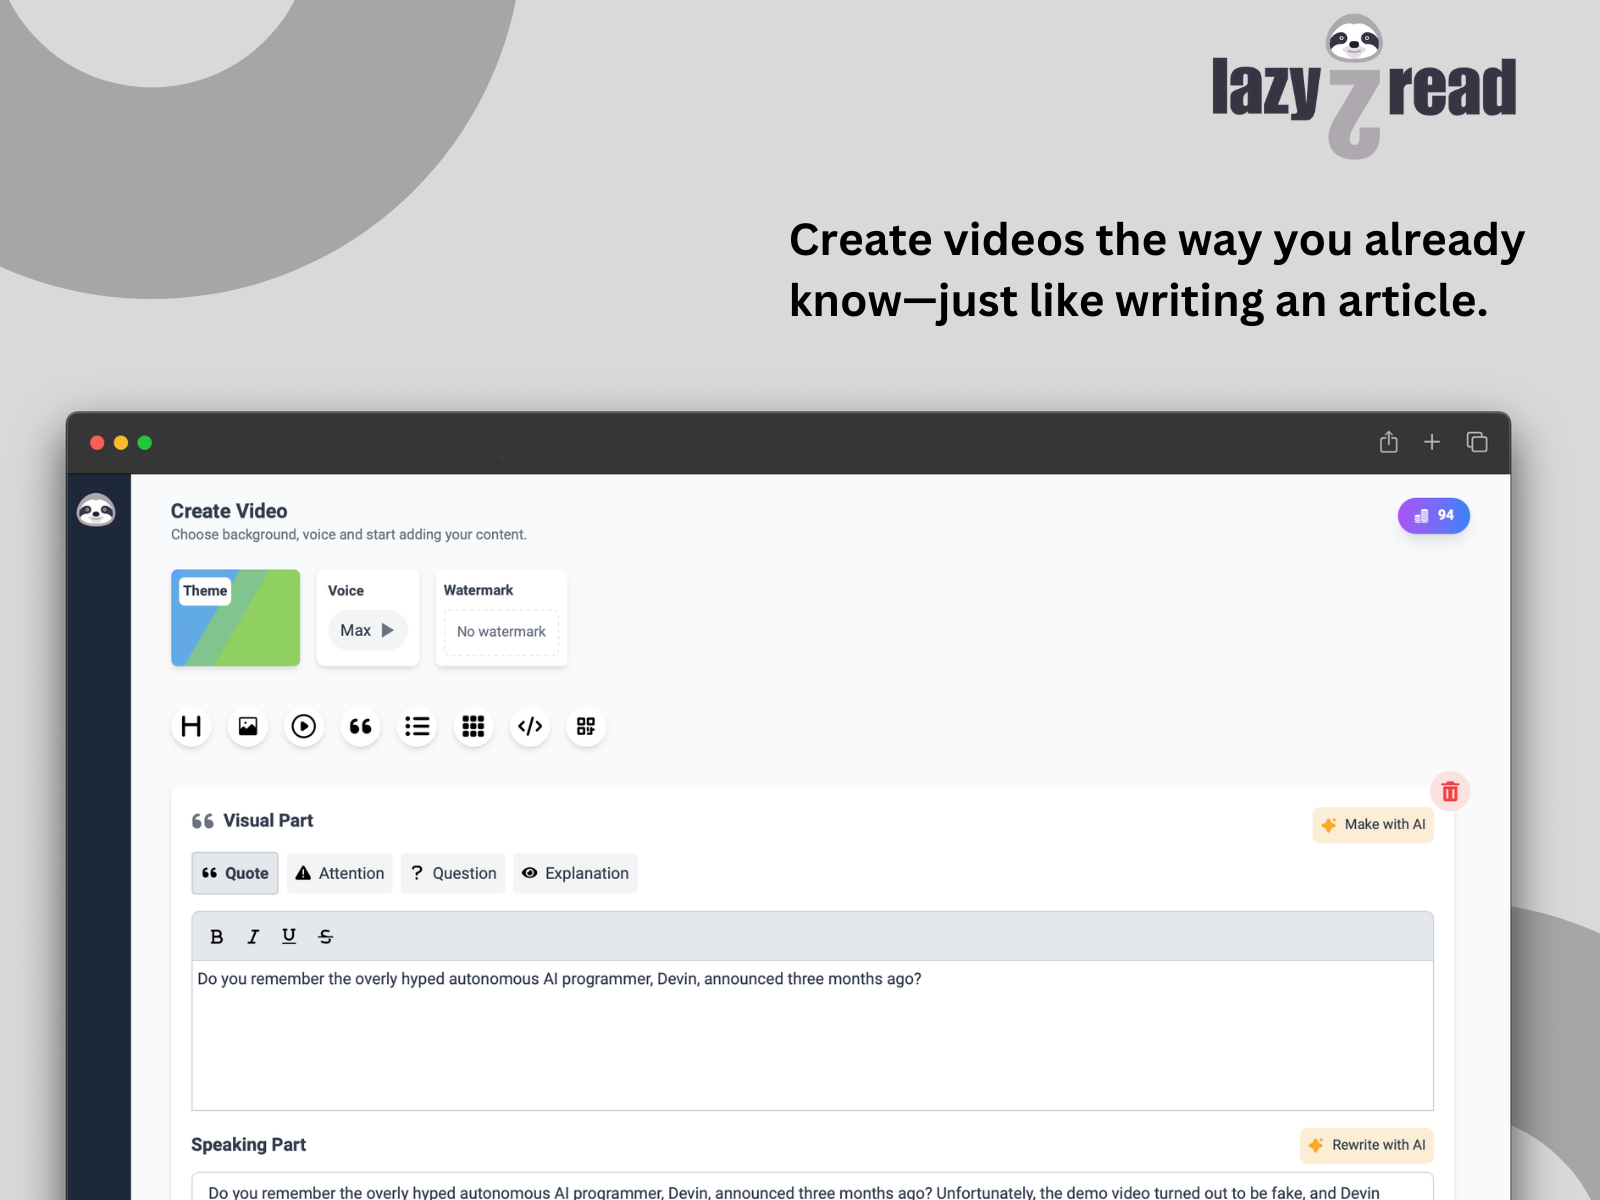The width and height of the screenshot is (1600, 1200).
Task: Add a heading block with the H icon
Action: (x=191, y=726)
